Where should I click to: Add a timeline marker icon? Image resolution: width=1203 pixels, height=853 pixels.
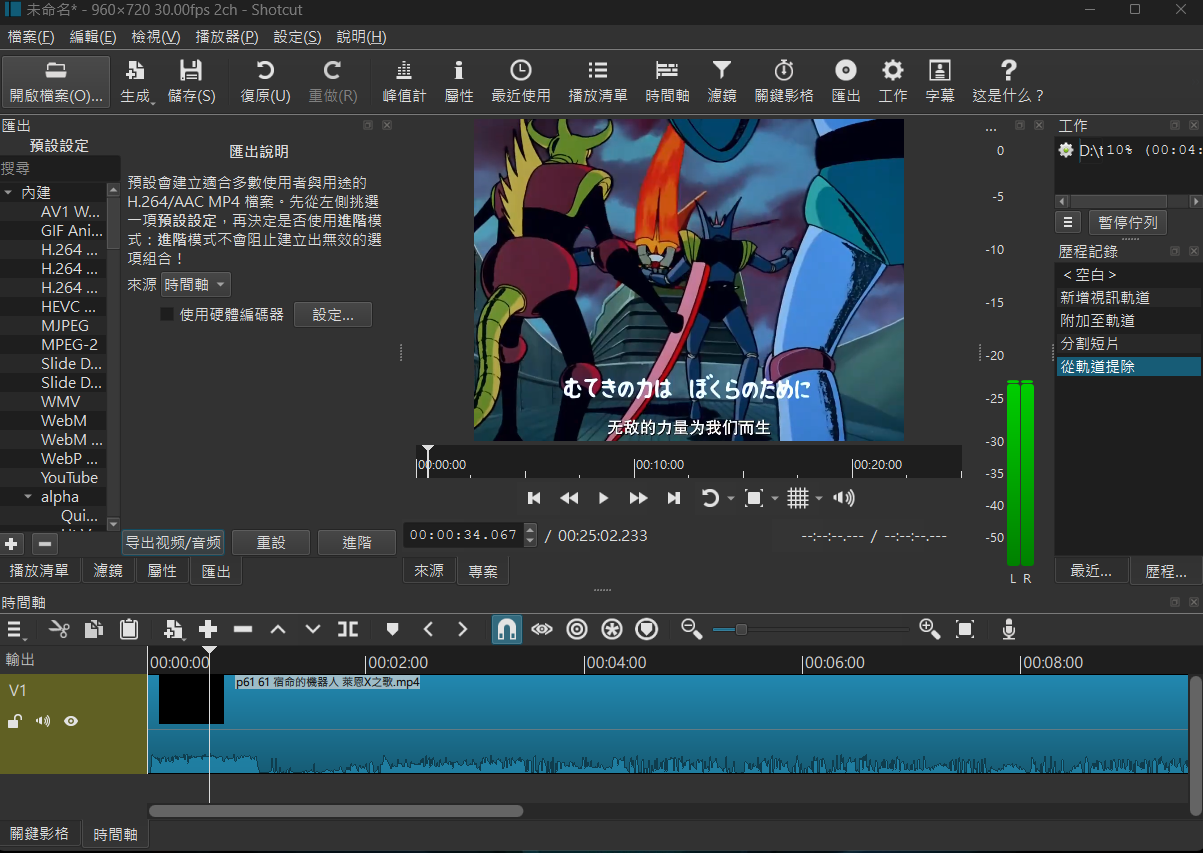point(392,629)
